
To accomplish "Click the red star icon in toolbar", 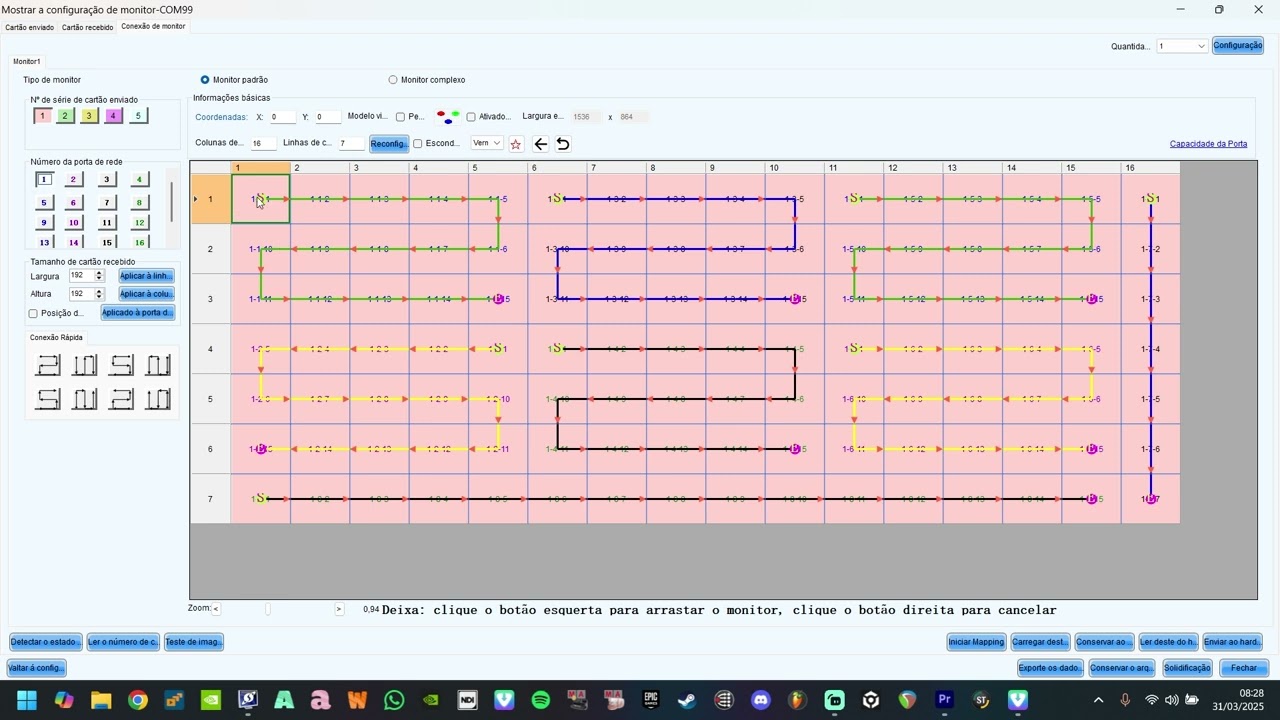I will coord(516,144).
